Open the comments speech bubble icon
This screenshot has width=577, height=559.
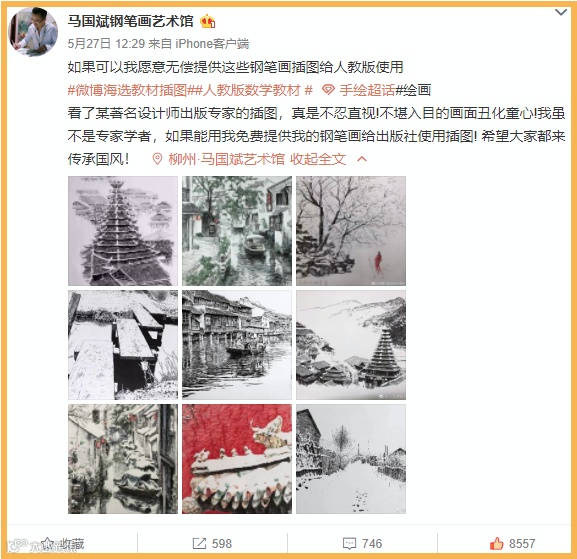pyautogui.click(x=349, y=544)
